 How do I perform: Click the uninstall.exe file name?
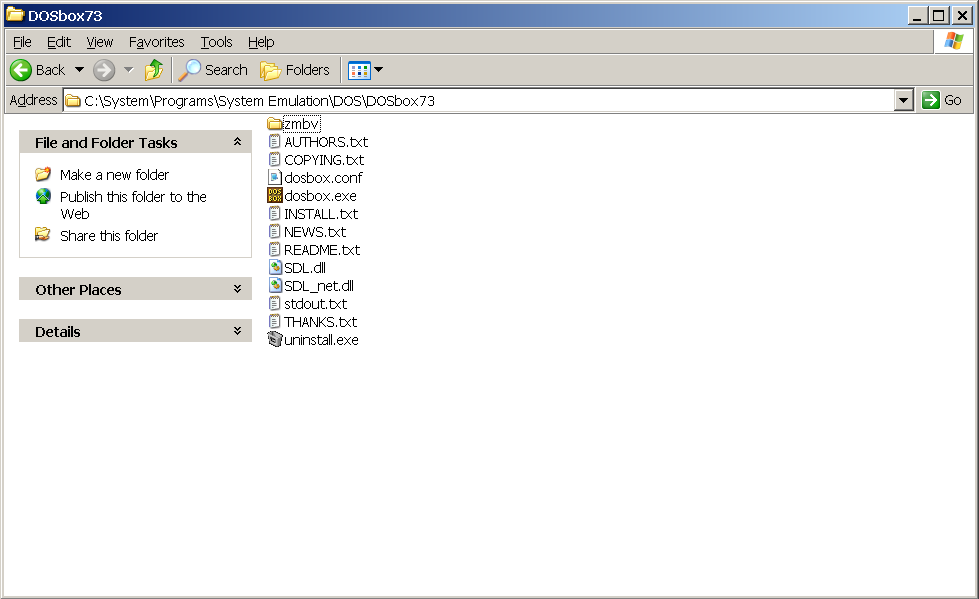[x=322, y=340]
